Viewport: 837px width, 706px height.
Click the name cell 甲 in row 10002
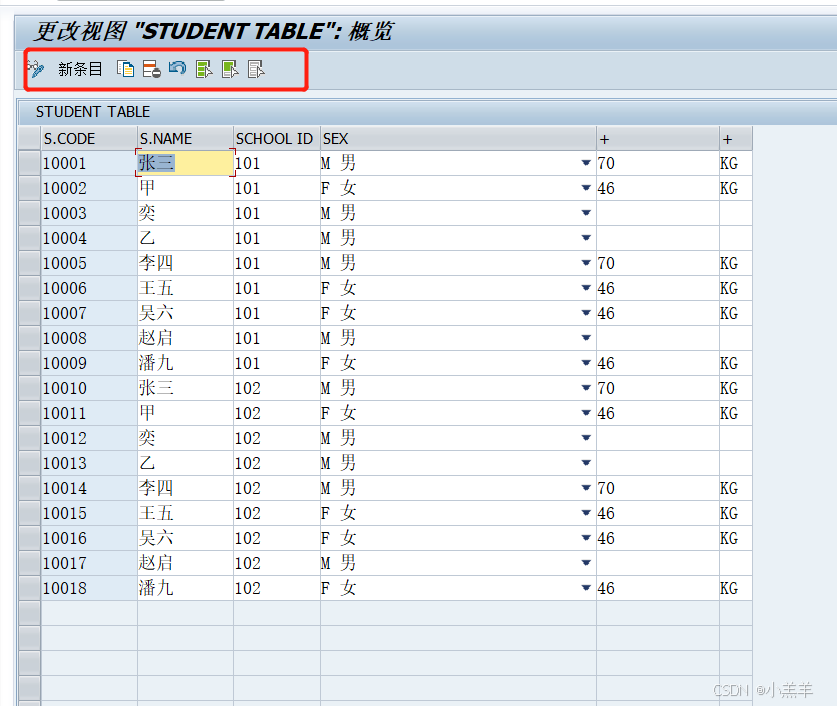coord(185,188)
